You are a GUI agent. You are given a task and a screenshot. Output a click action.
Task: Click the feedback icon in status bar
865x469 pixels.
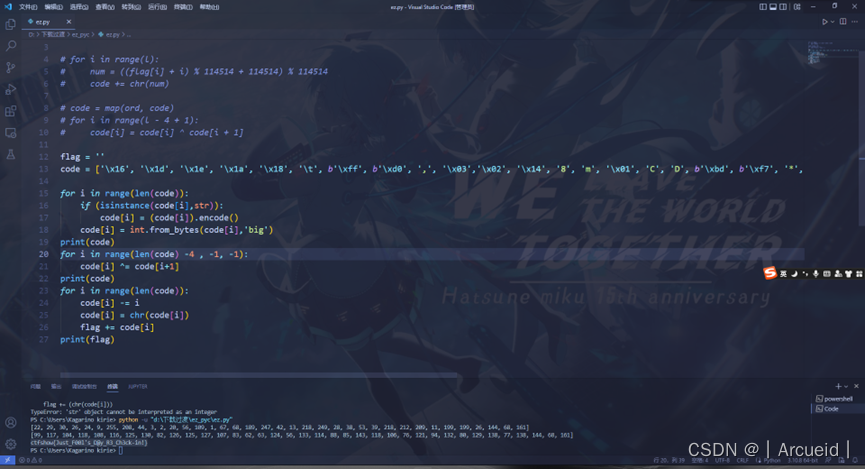click(828, 460)
